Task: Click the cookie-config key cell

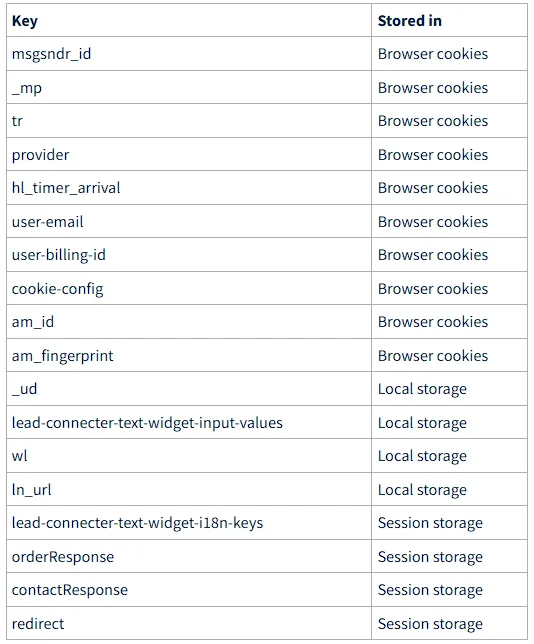Action: pyautogui.click(x=189, y=288)
